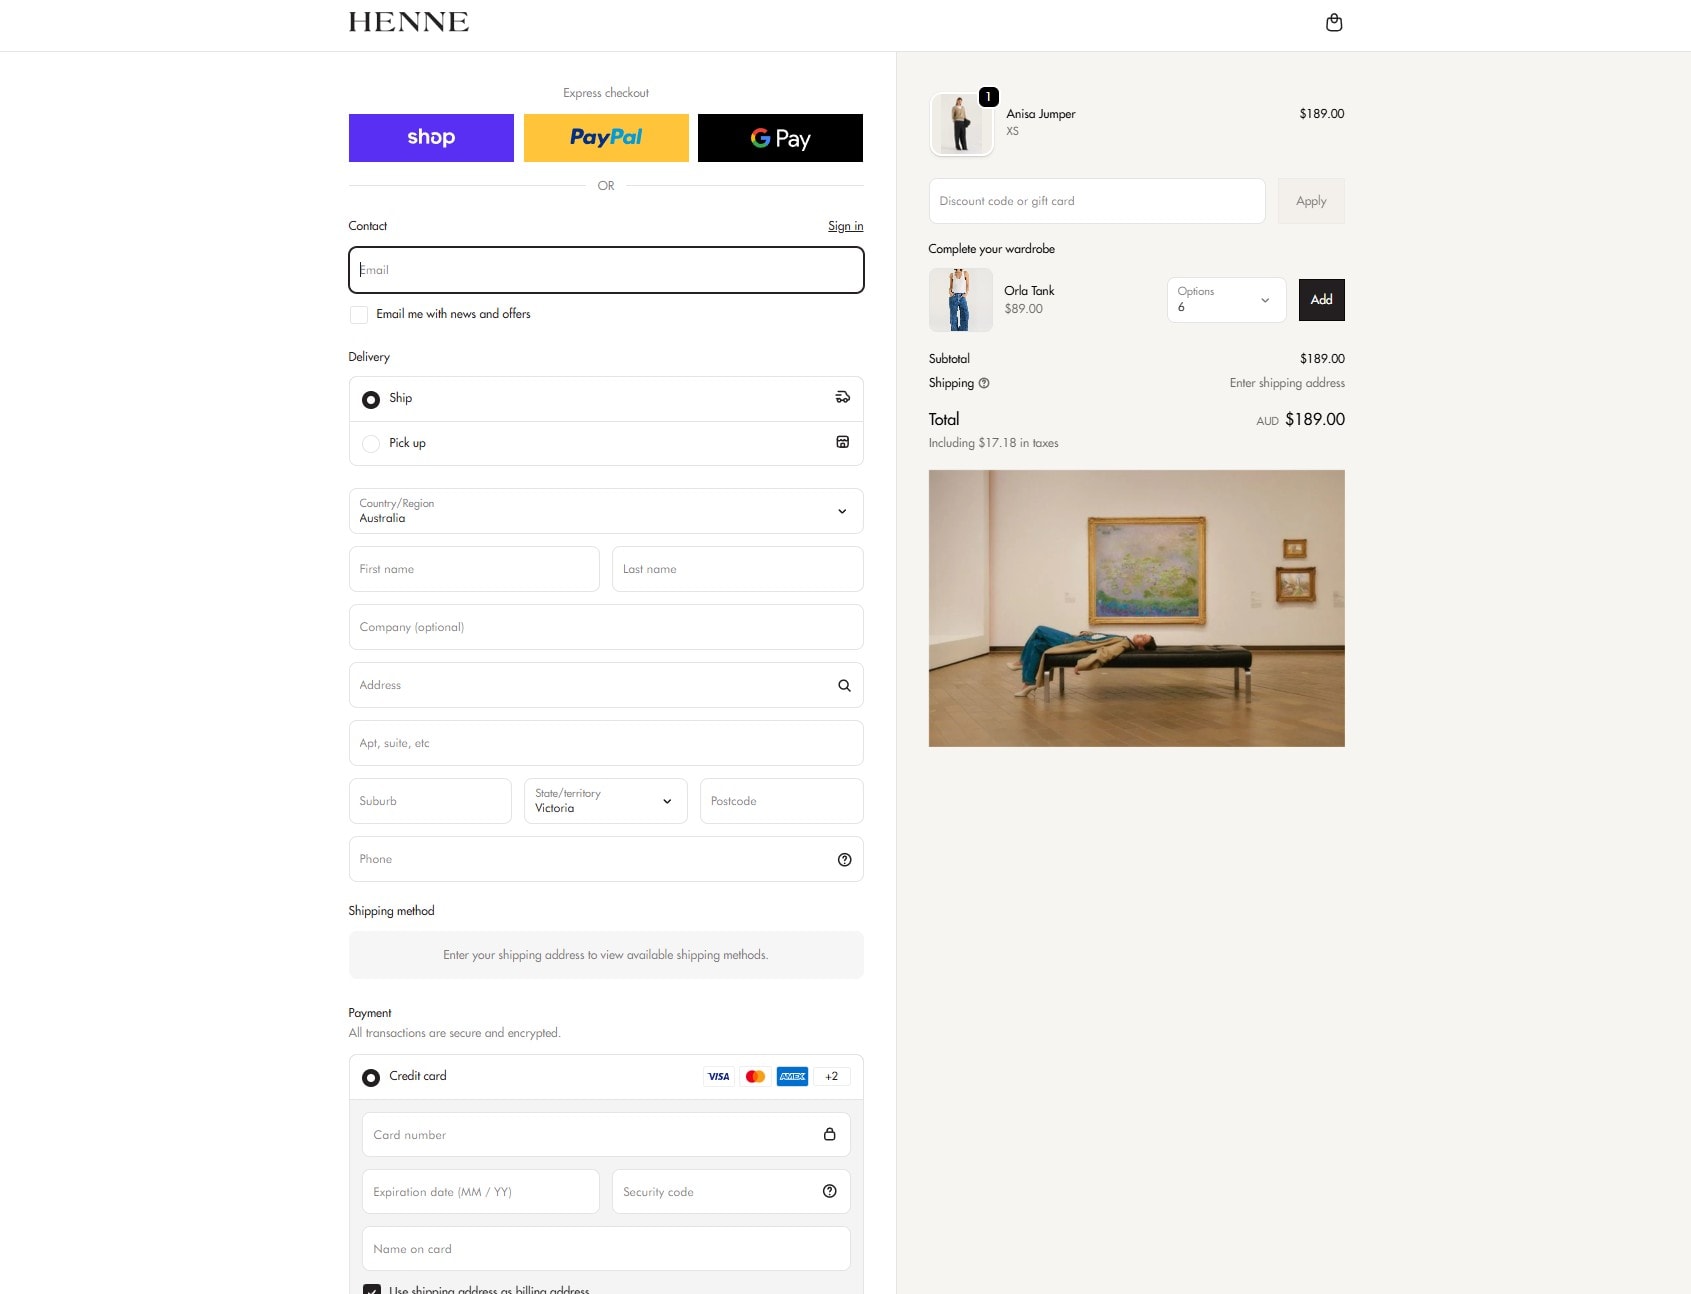Select the Pick up delivery option
This screenshot has height=1294, width=1691.
click(371, 444)
